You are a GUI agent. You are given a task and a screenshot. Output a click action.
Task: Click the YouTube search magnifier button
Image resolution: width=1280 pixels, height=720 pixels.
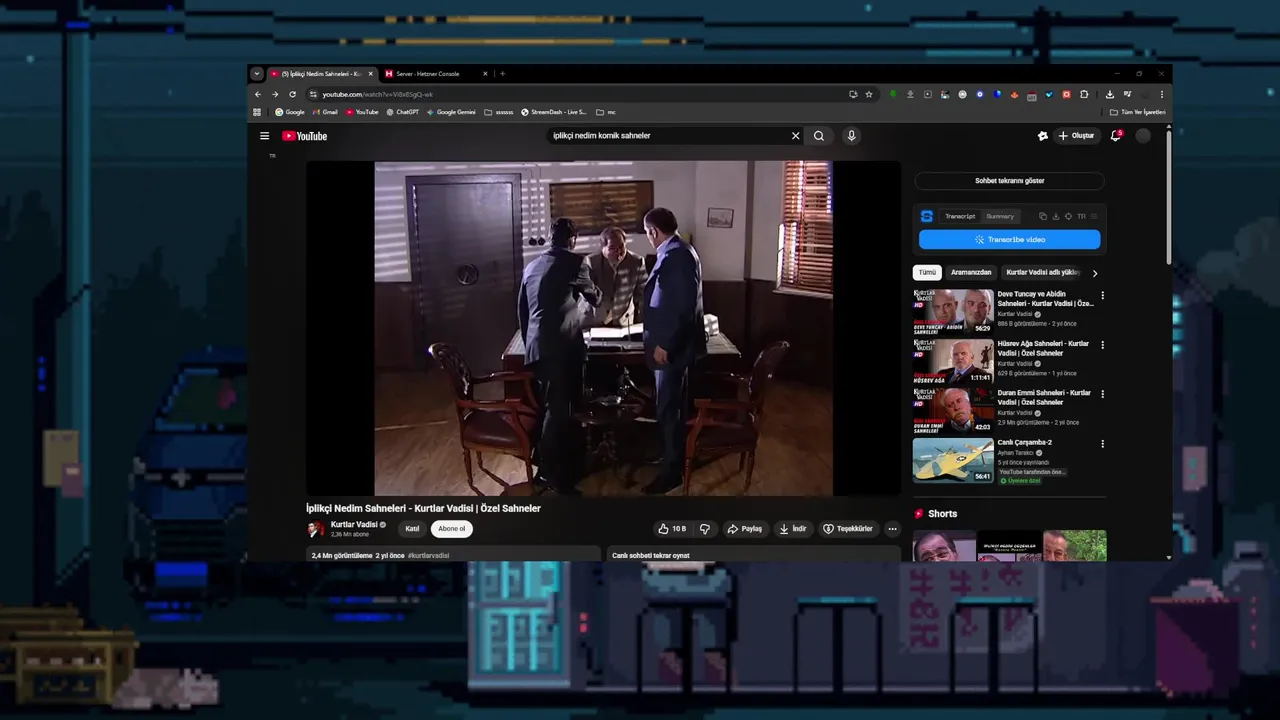point(819,136)
